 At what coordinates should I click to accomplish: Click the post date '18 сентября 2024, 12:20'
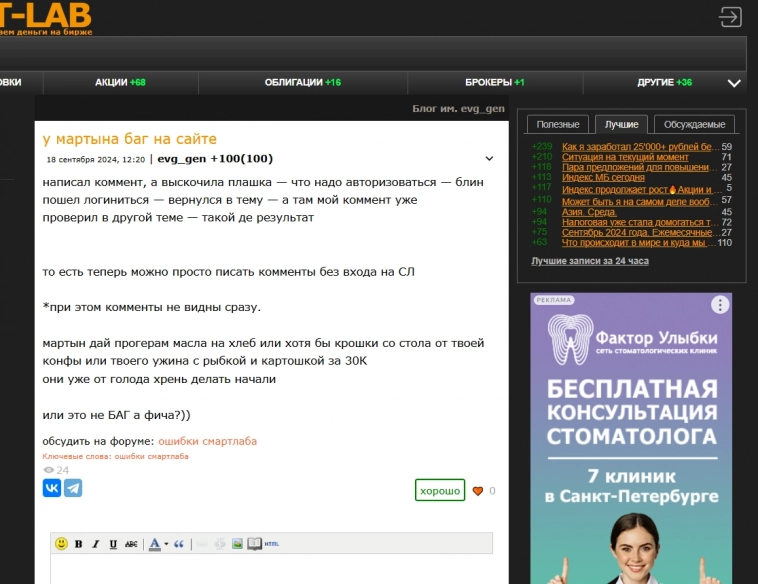click(x=96, y=160)
